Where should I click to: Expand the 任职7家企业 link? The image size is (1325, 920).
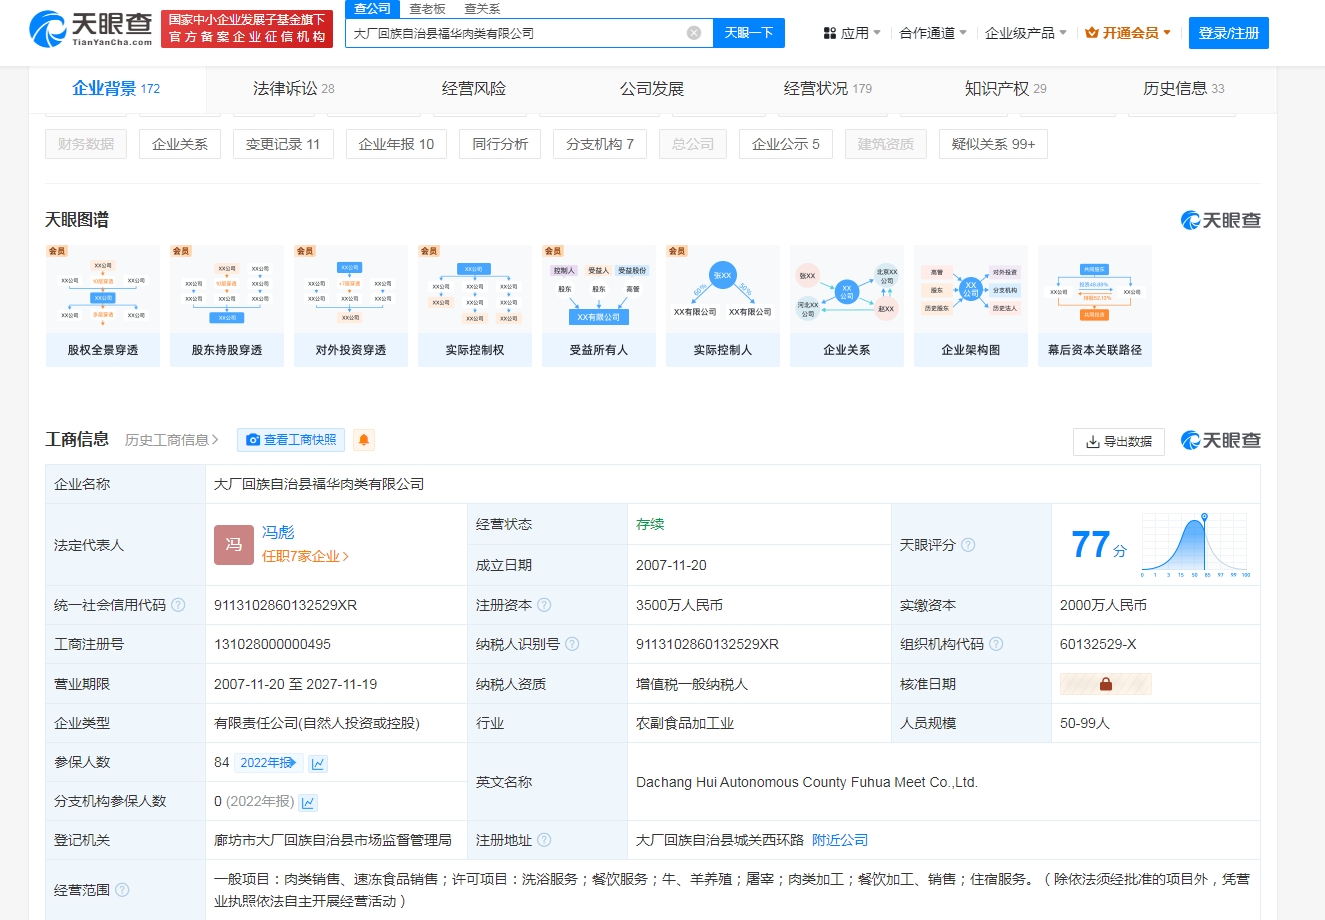tap(305, 557)
